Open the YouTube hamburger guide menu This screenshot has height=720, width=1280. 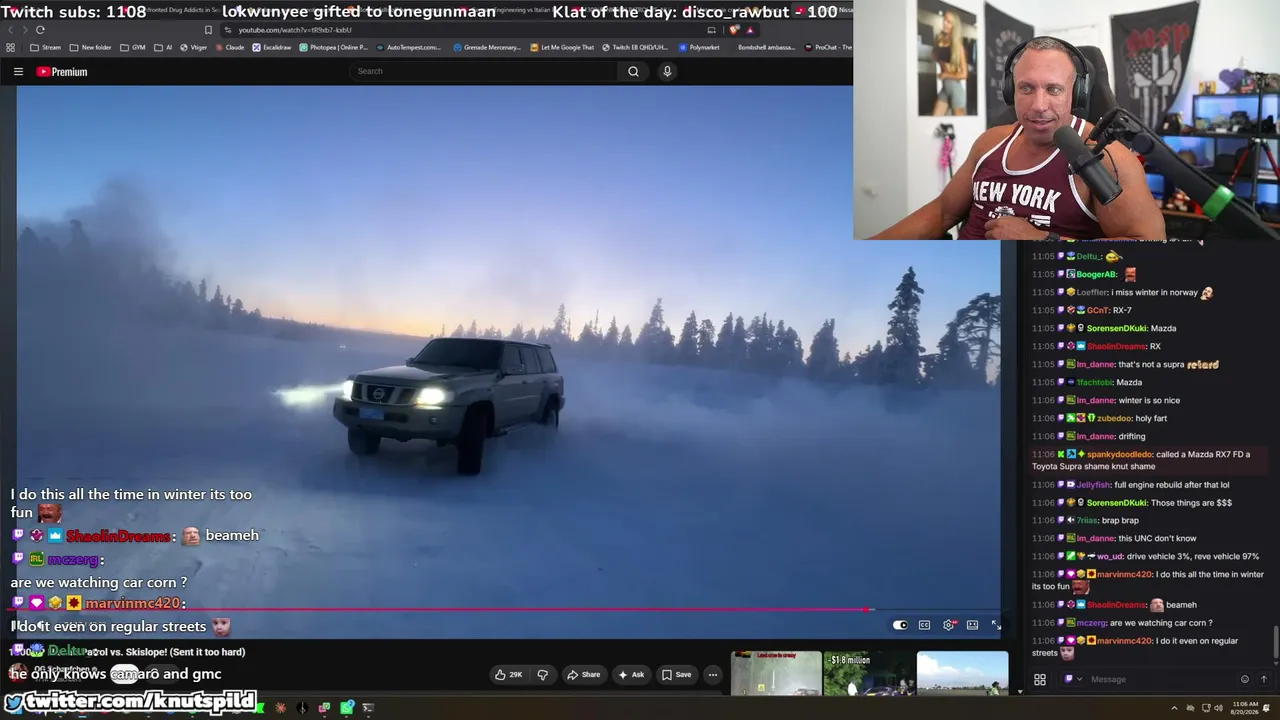coord(18,72)
